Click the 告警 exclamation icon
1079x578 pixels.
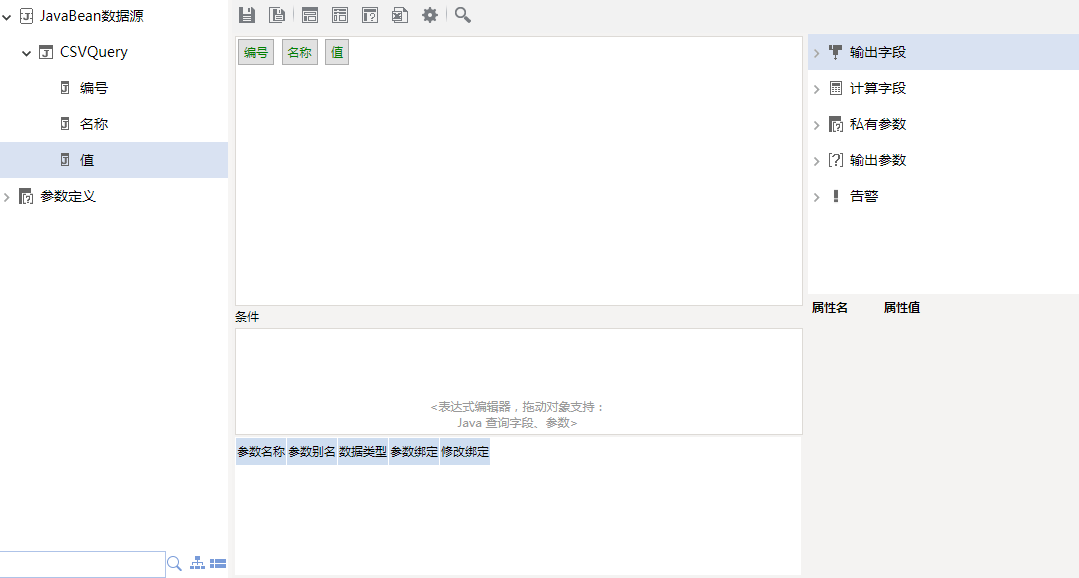pyautogui.click(x=835, y=196)
